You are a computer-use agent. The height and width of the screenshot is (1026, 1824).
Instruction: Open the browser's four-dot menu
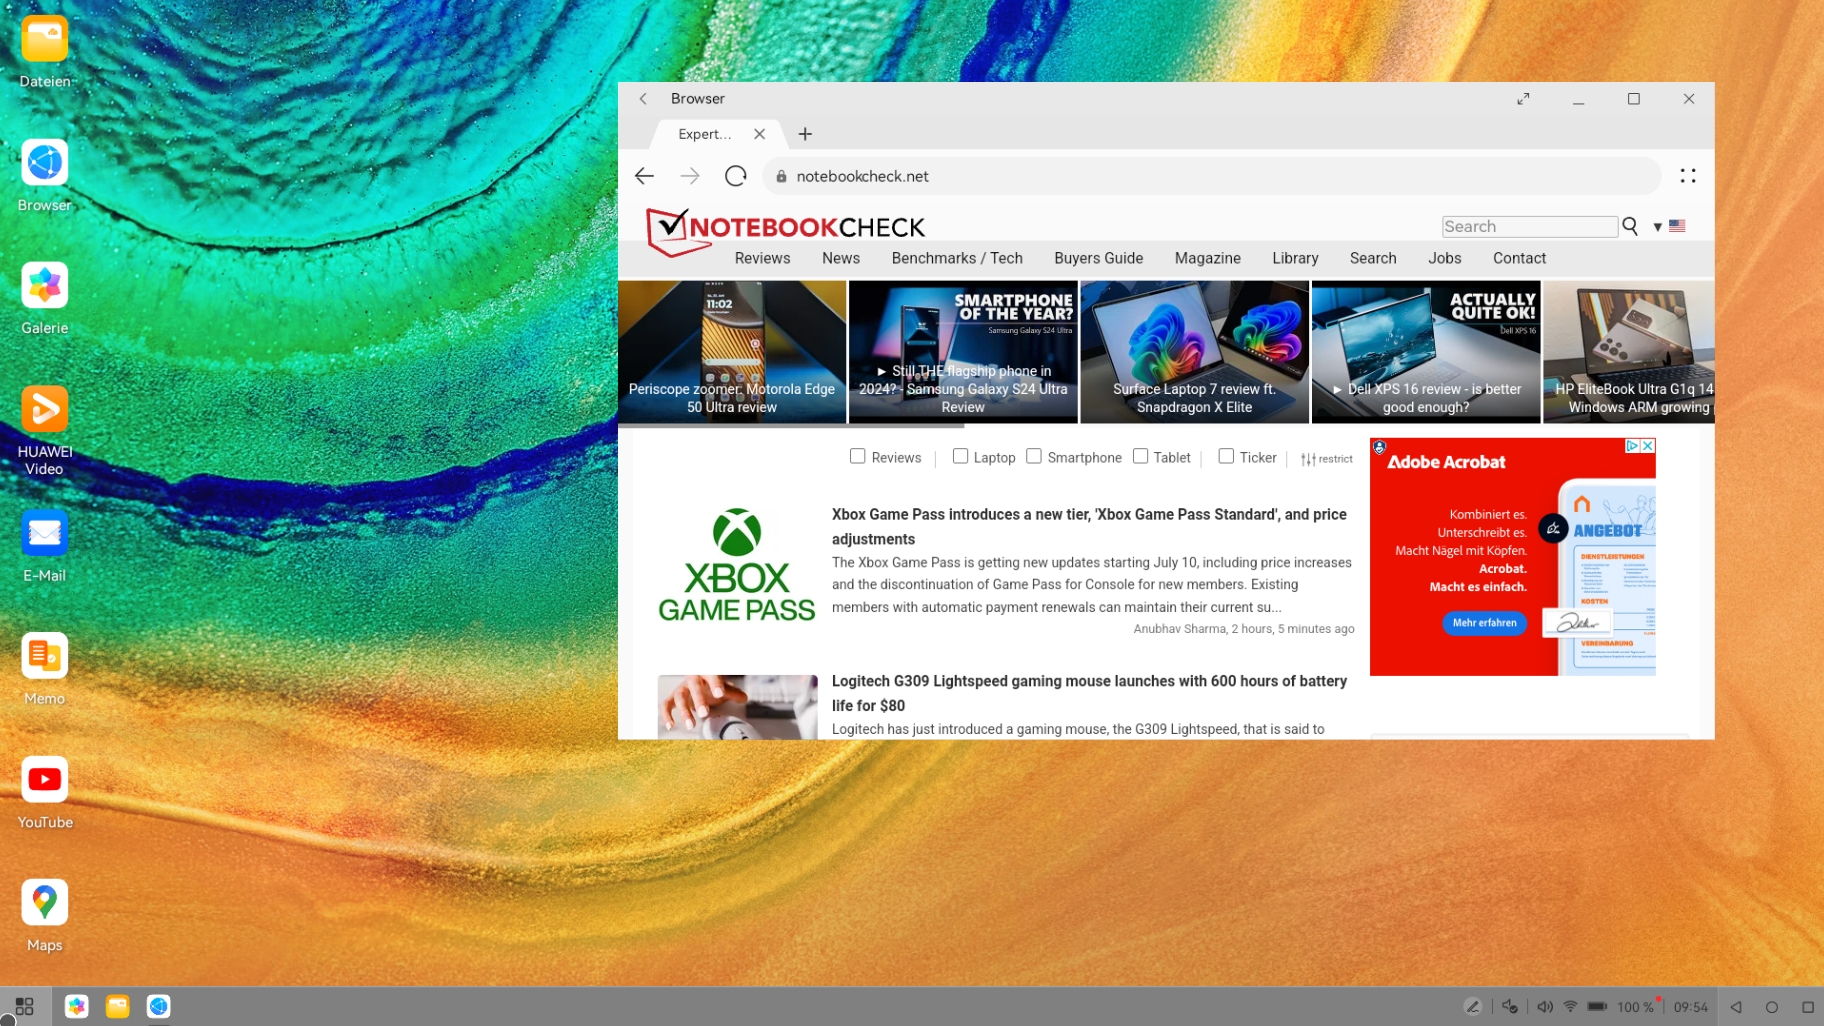(1688, 176)
